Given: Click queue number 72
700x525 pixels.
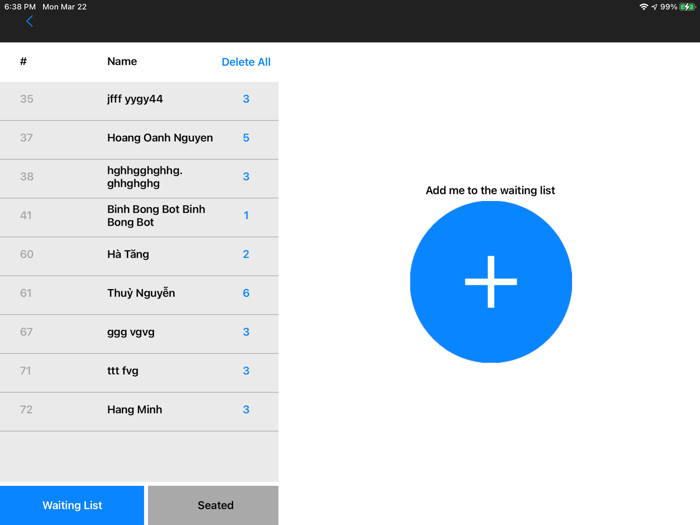Looking at the screenshot, I should [26, 410].
